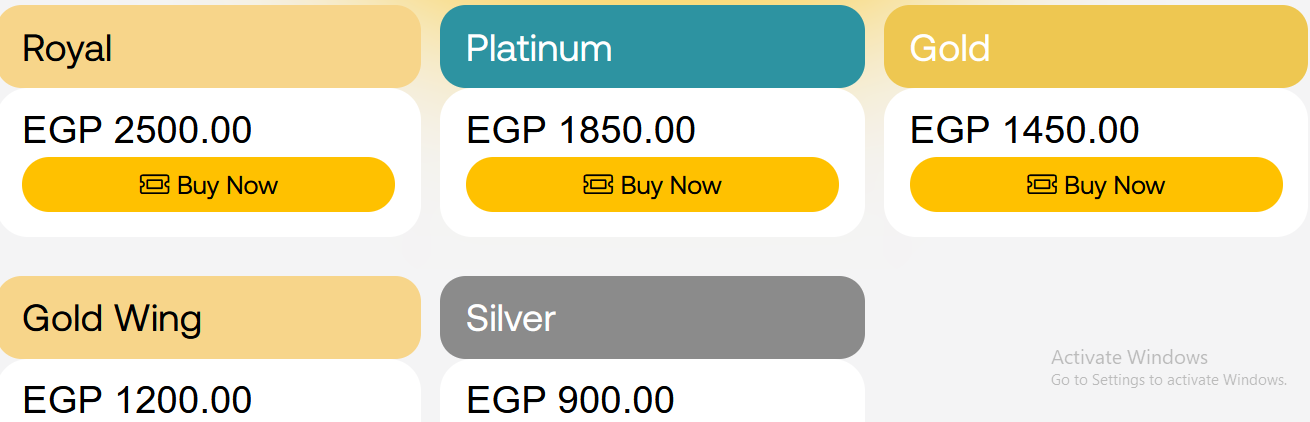
Task: Click the Activate Windows watermark title
Action: pos(1129,357)
